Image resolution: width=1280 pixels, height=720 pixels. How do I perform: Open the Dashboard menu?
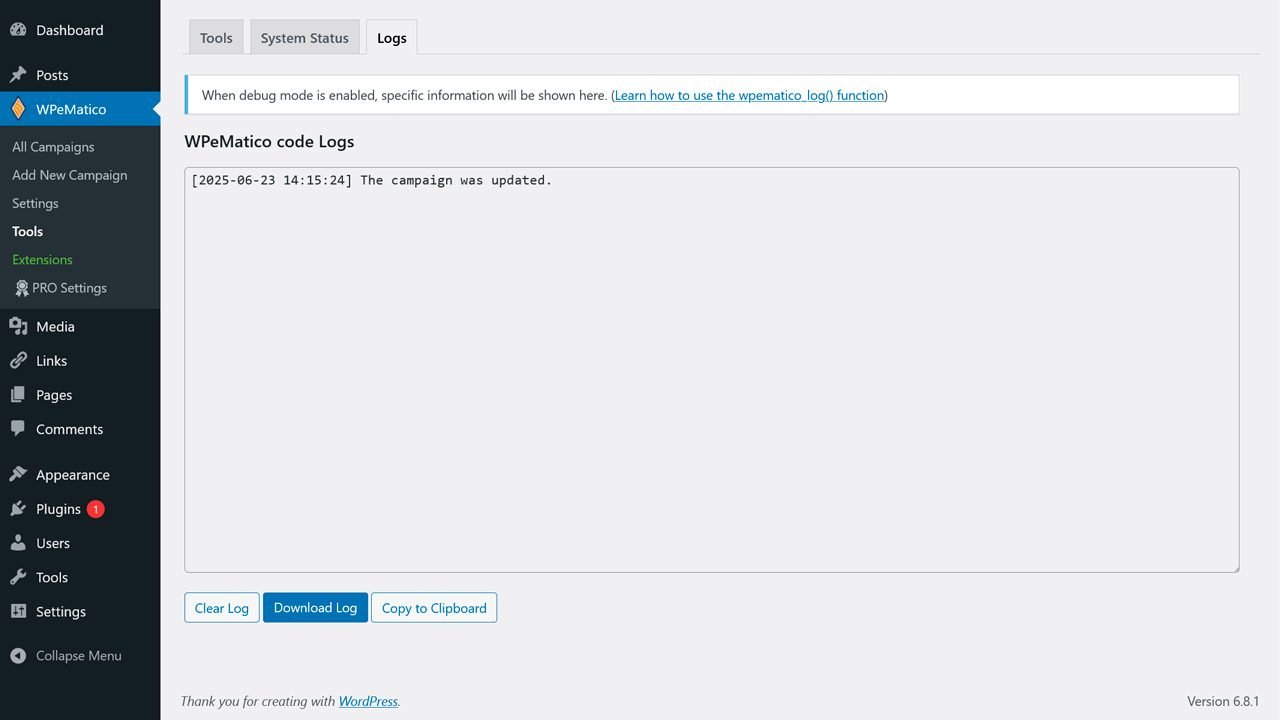pyautogui.click(x=70, y=30)
